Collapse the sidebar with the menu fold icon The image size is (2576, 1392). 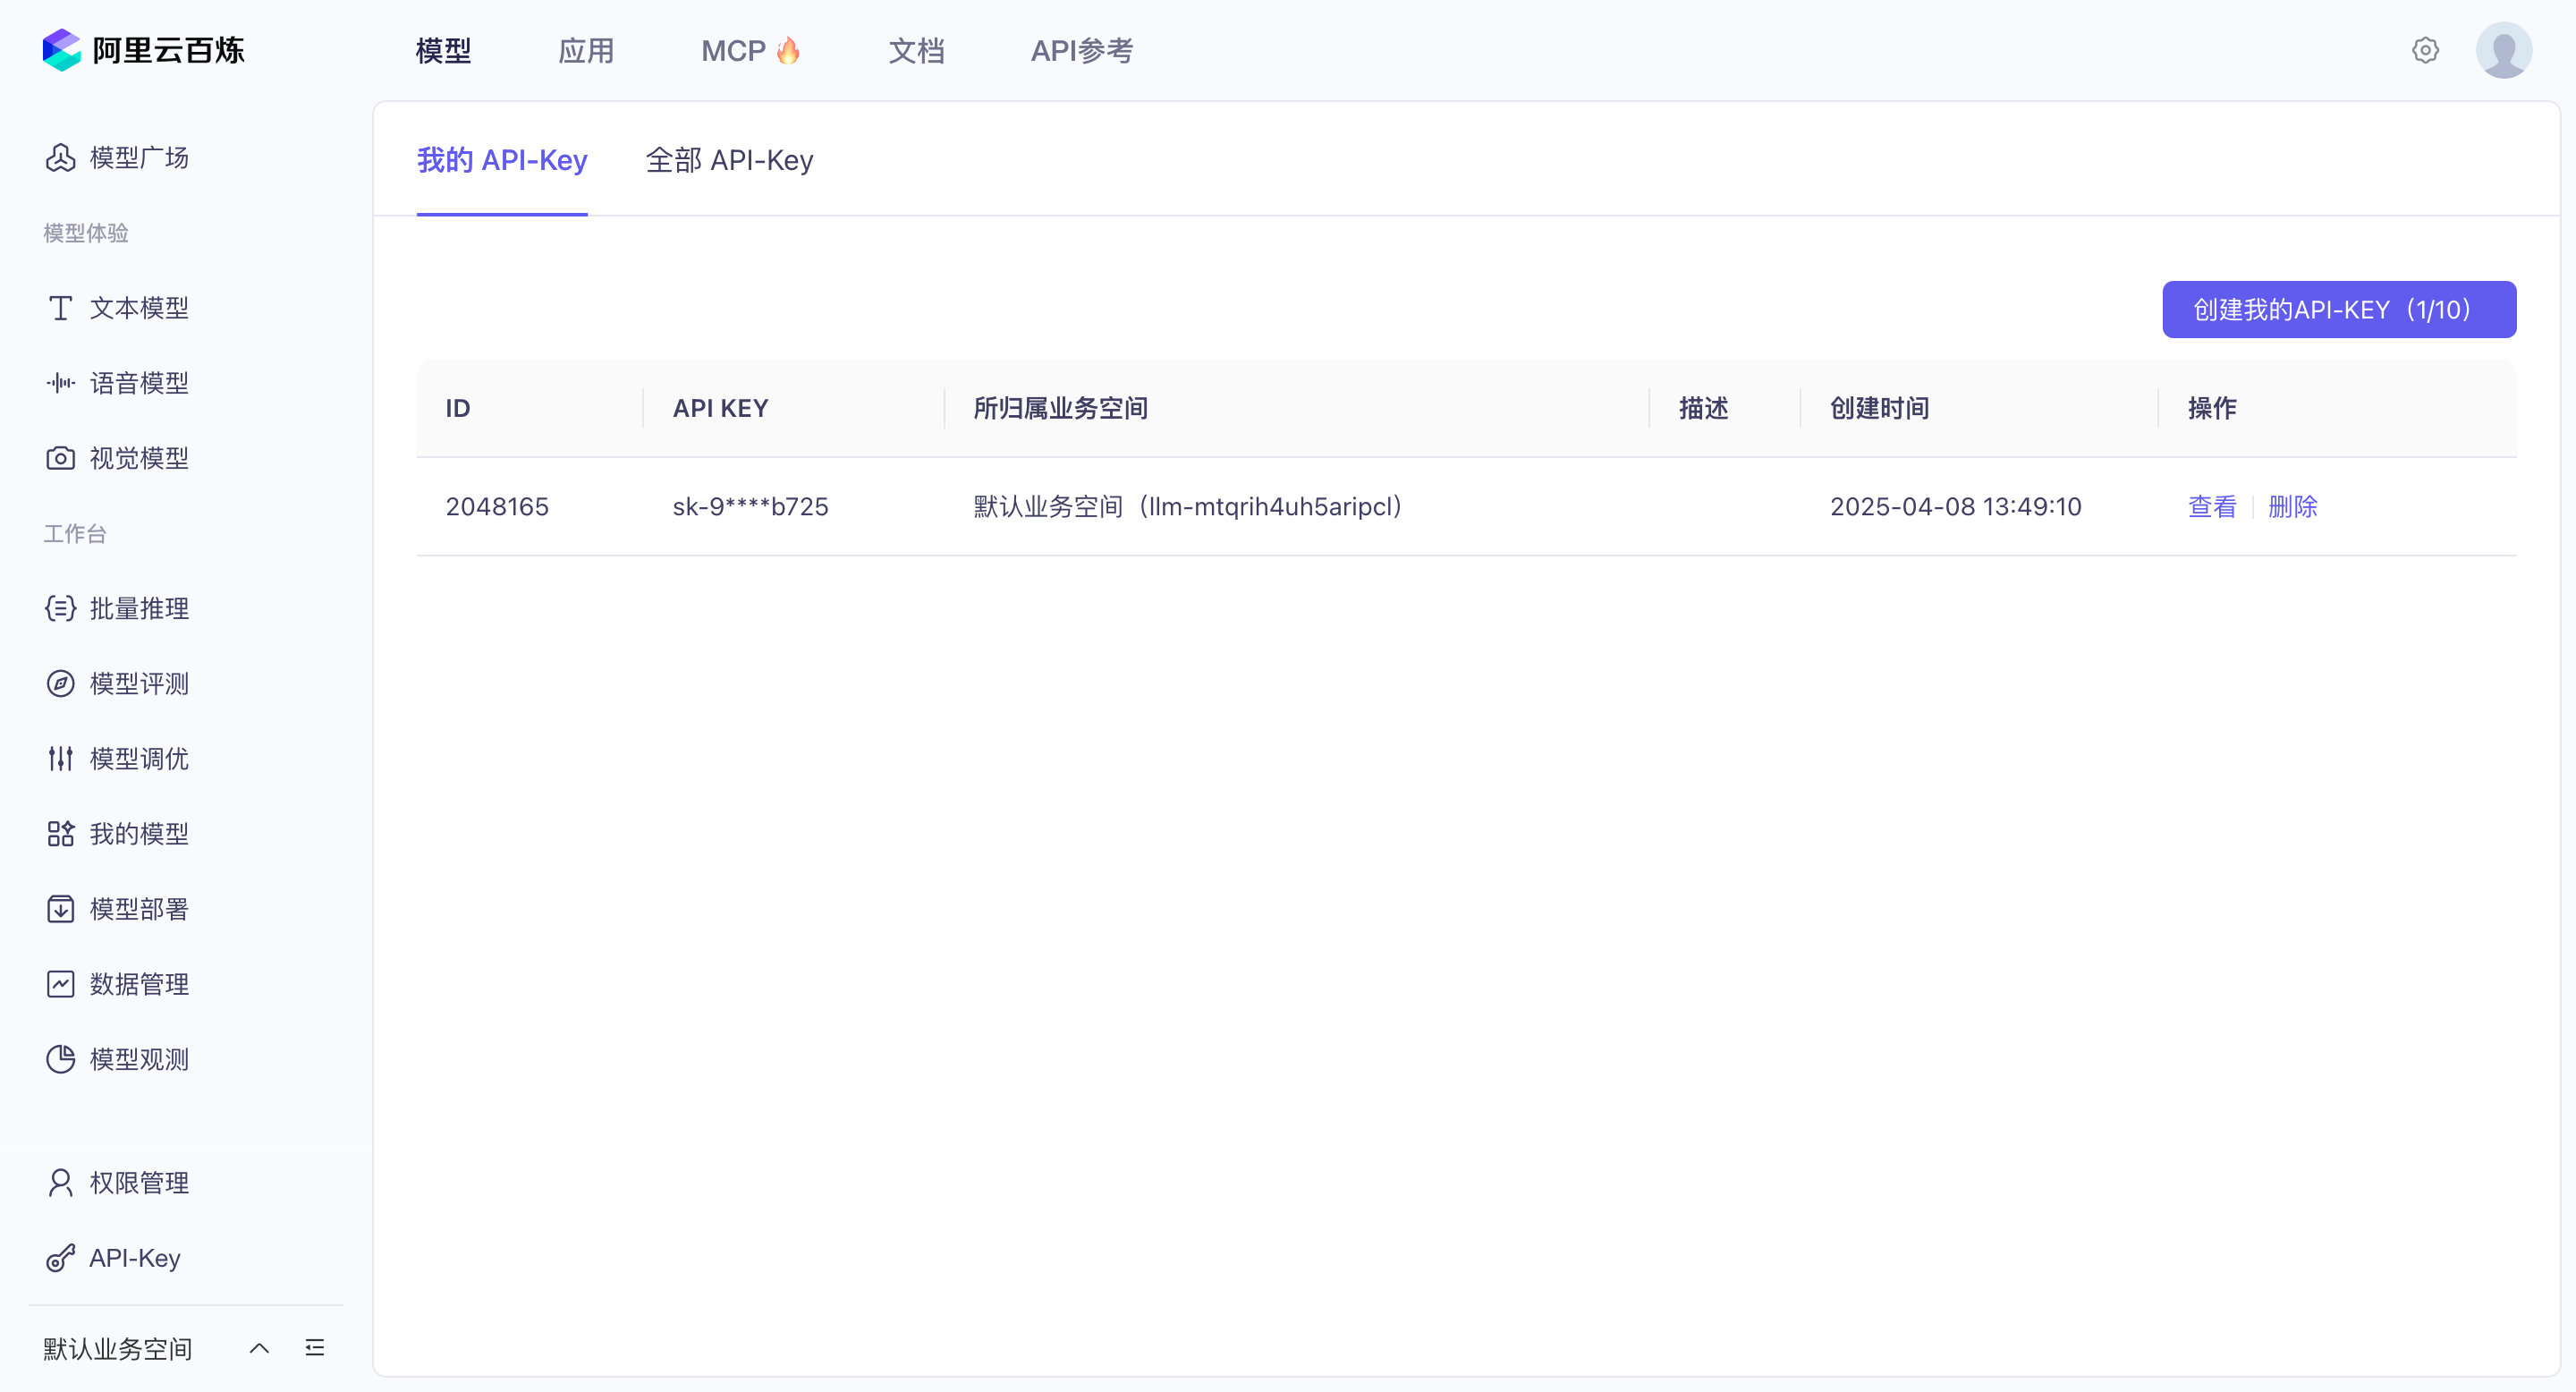315,1348
